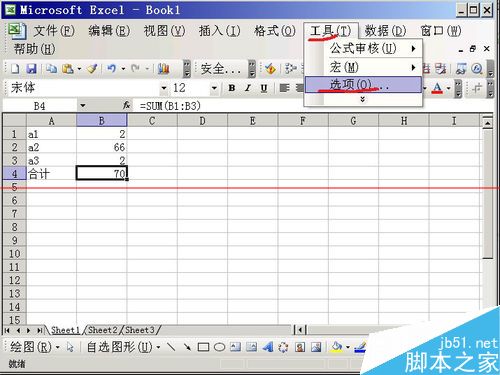Click the insert function fx button

[x=126, y=106]
